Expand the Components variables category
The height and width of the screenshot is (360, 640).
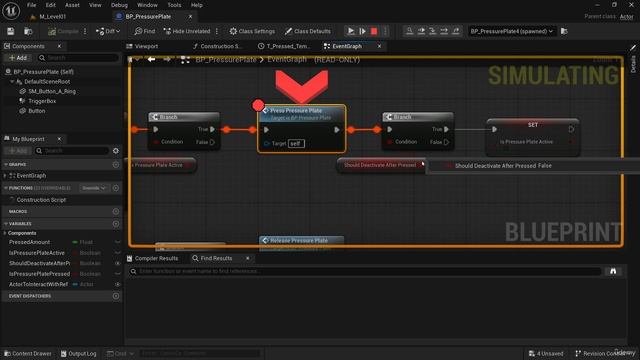tap(5, 233)
